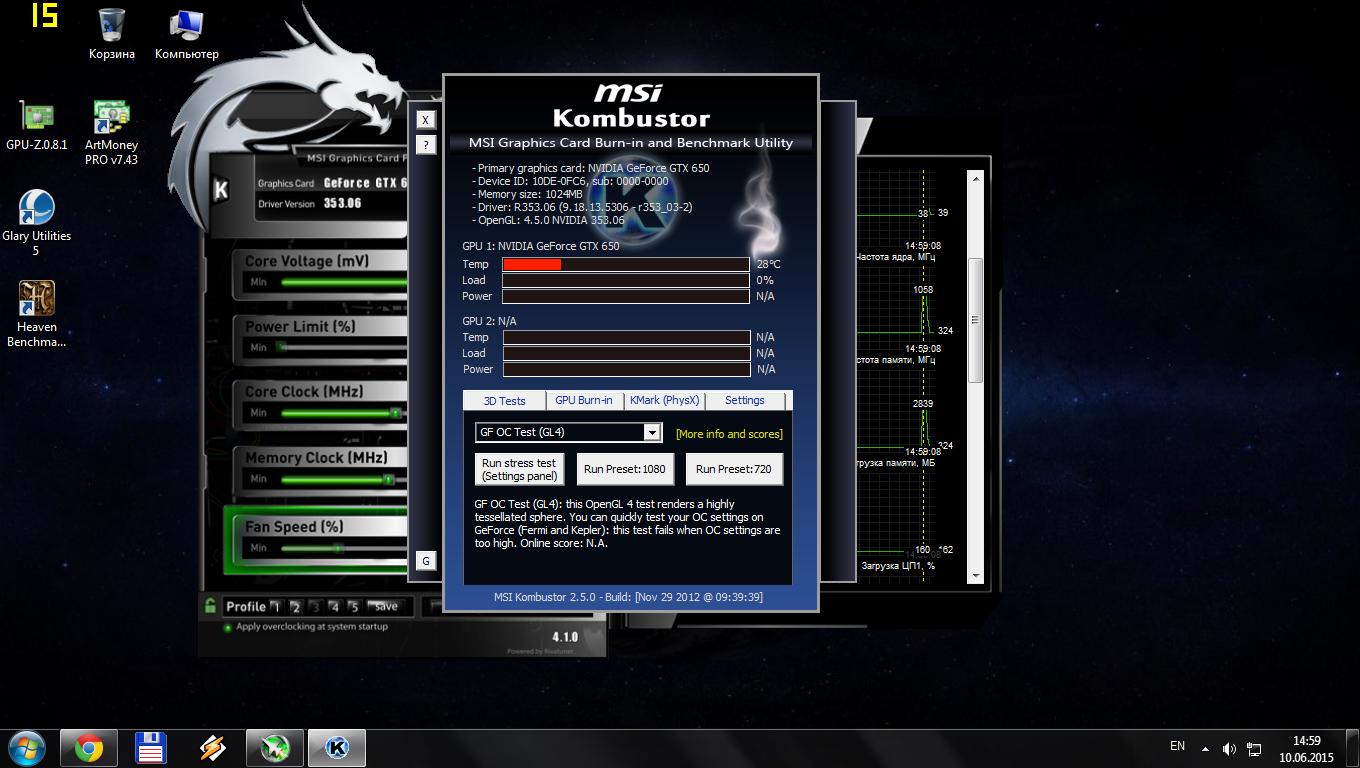The width and height of the screenshot is (1360, 768).
Task: Toggle the Afterburner profile lock icon
Action: 210,605
